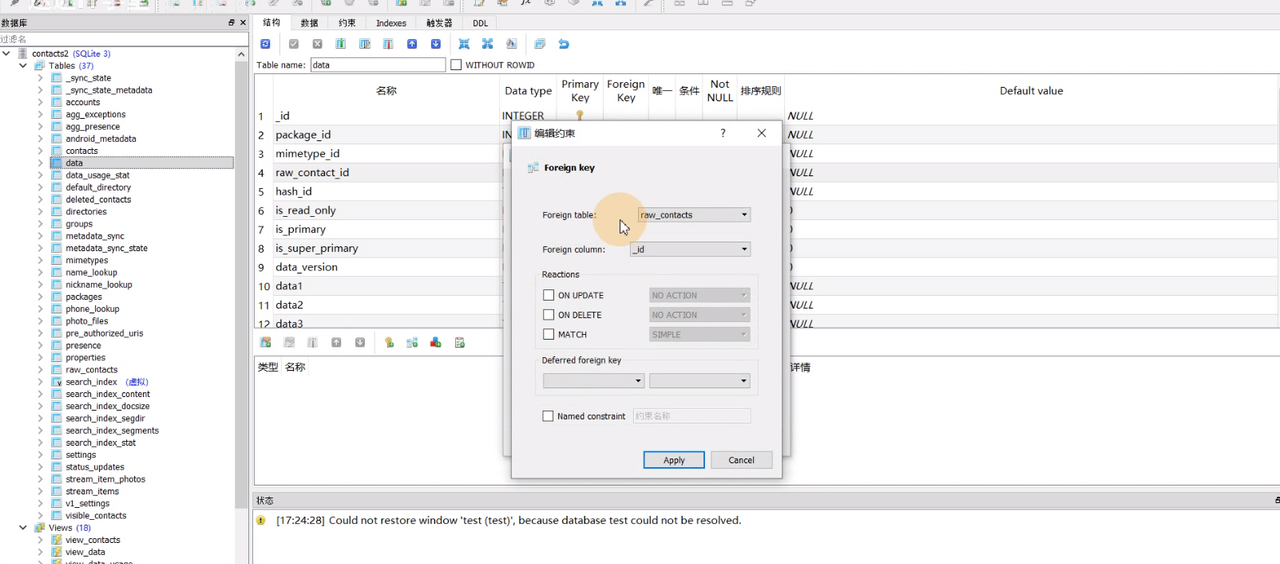This screenshot has height=564, width=1280.
Task: Click the refresh structure icon in toolbar
Action: 265,44
